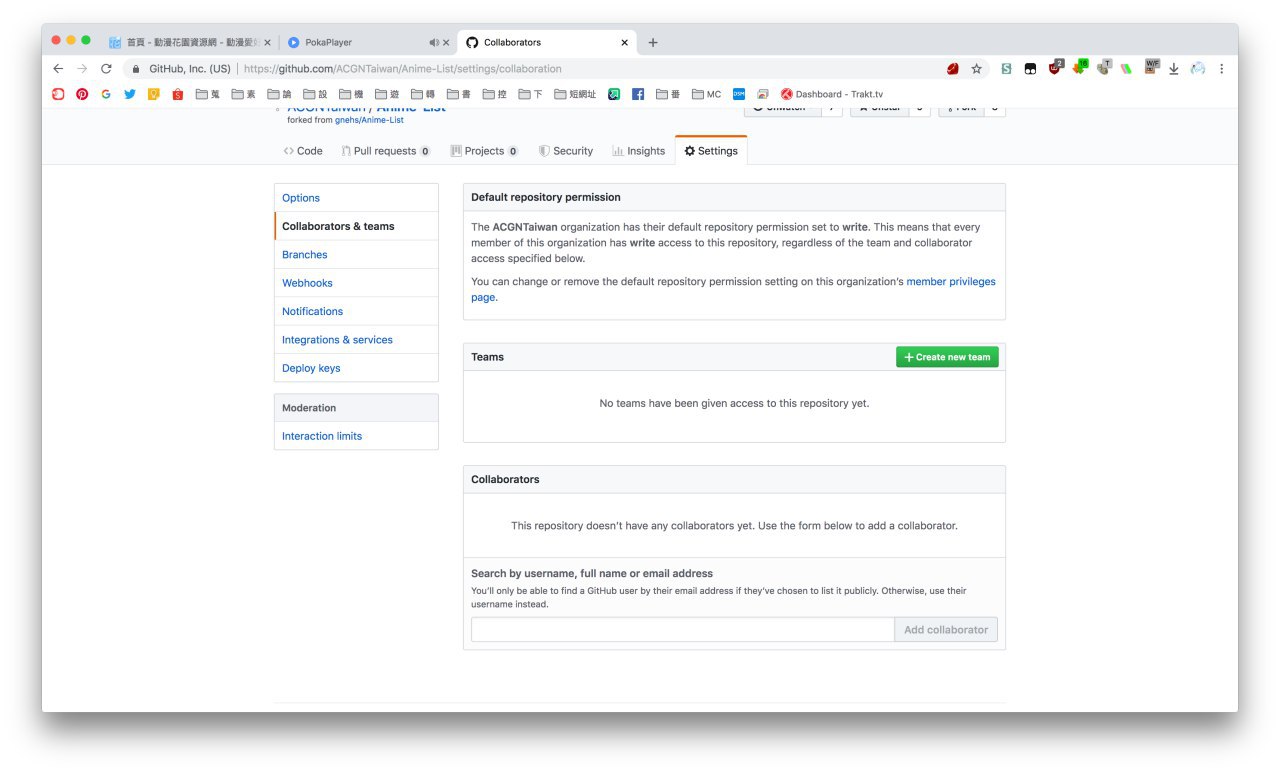Open the Google bookmark icon
The width and height of the screenshot is (1280, 772).
tap(106, 94)
